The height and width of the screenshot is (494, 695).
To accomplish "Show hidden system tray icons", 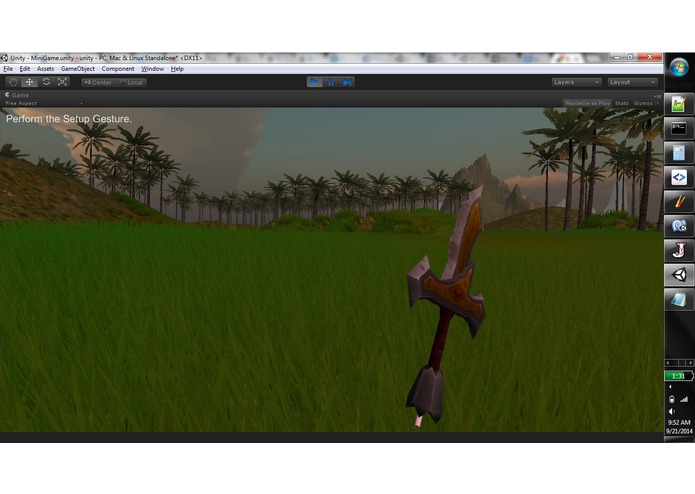I will (x=670, y=387).
